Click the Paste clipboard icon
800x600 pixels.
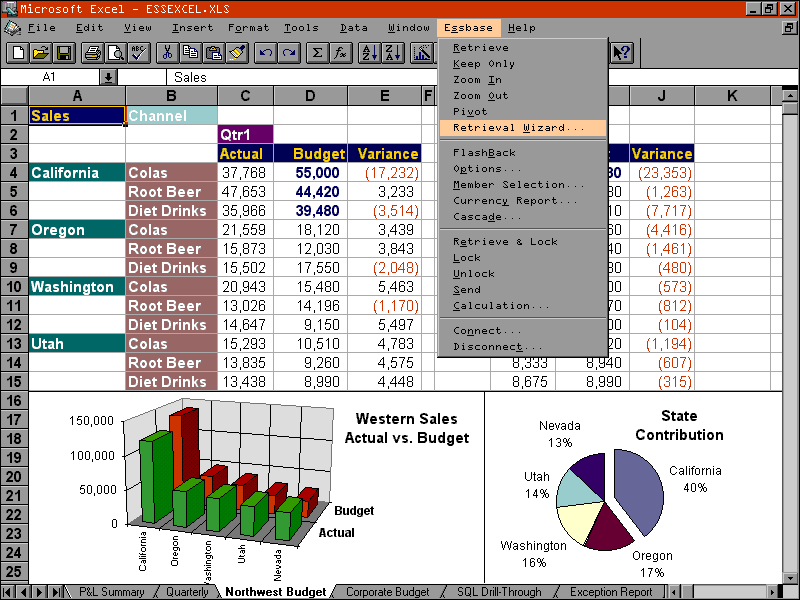tap(214, 53)
